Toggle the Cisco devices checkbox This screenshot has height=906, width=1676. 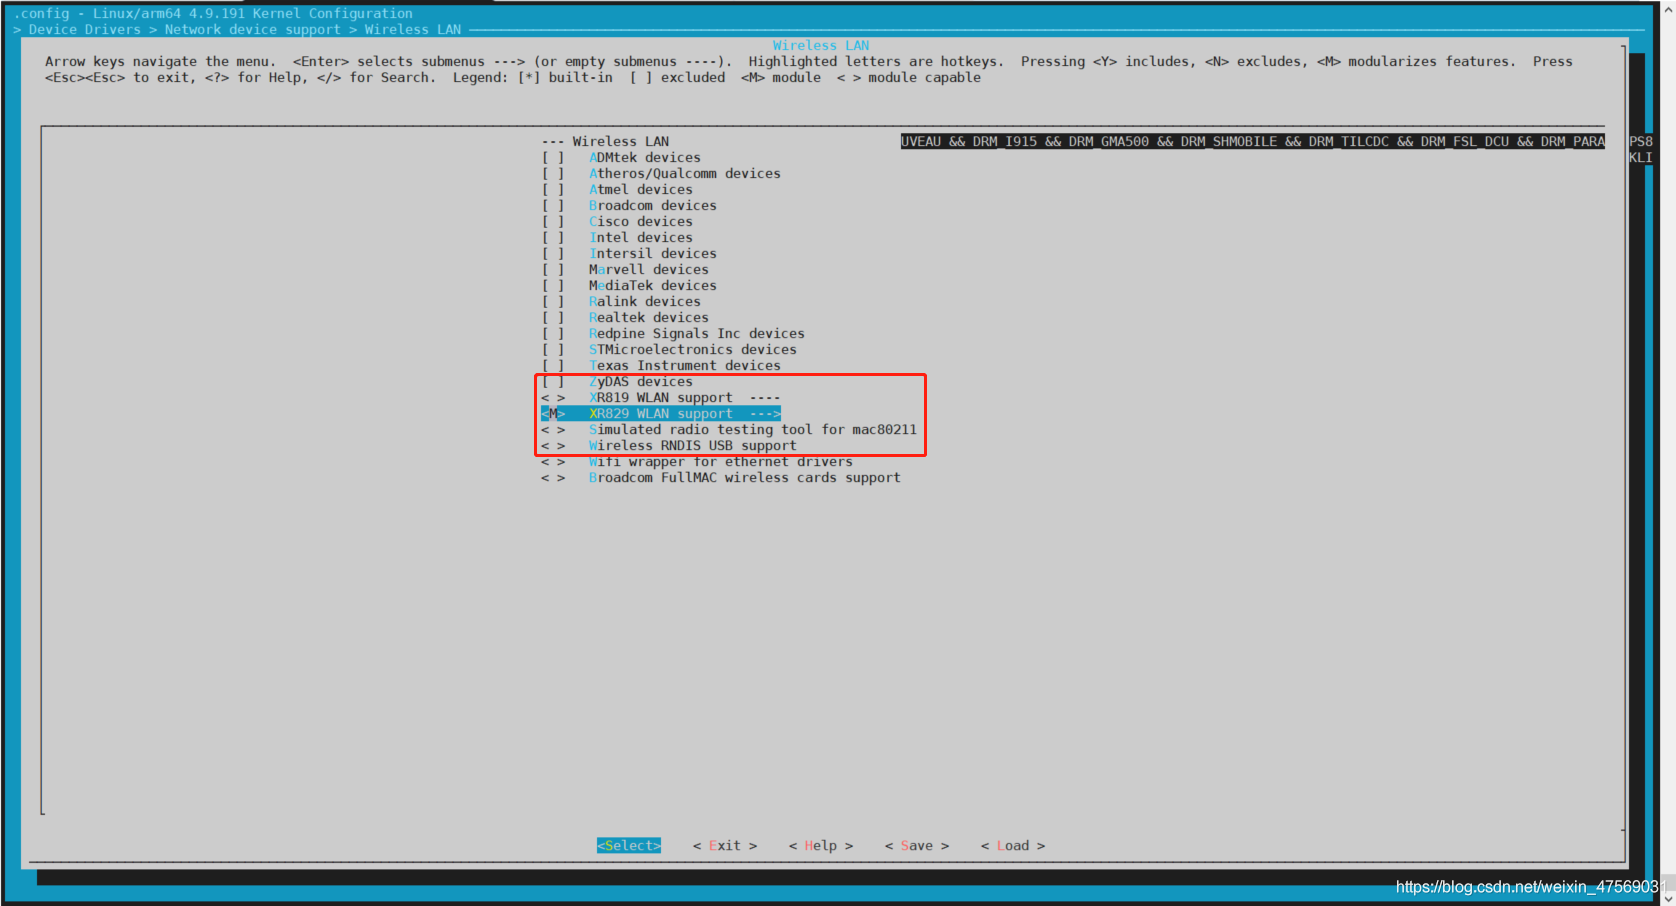tap(553, 222)
